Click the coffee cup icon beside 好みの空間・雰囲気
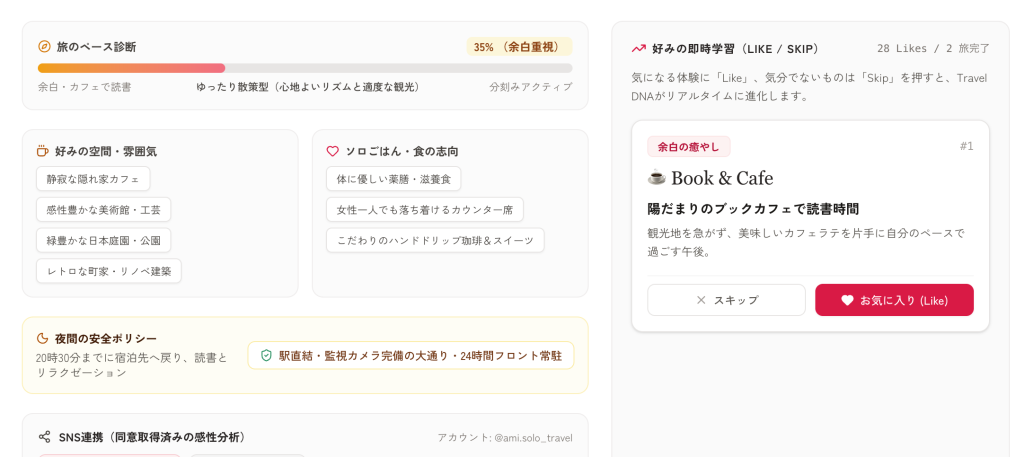The image size is (1024, 457). coord(42,151)
